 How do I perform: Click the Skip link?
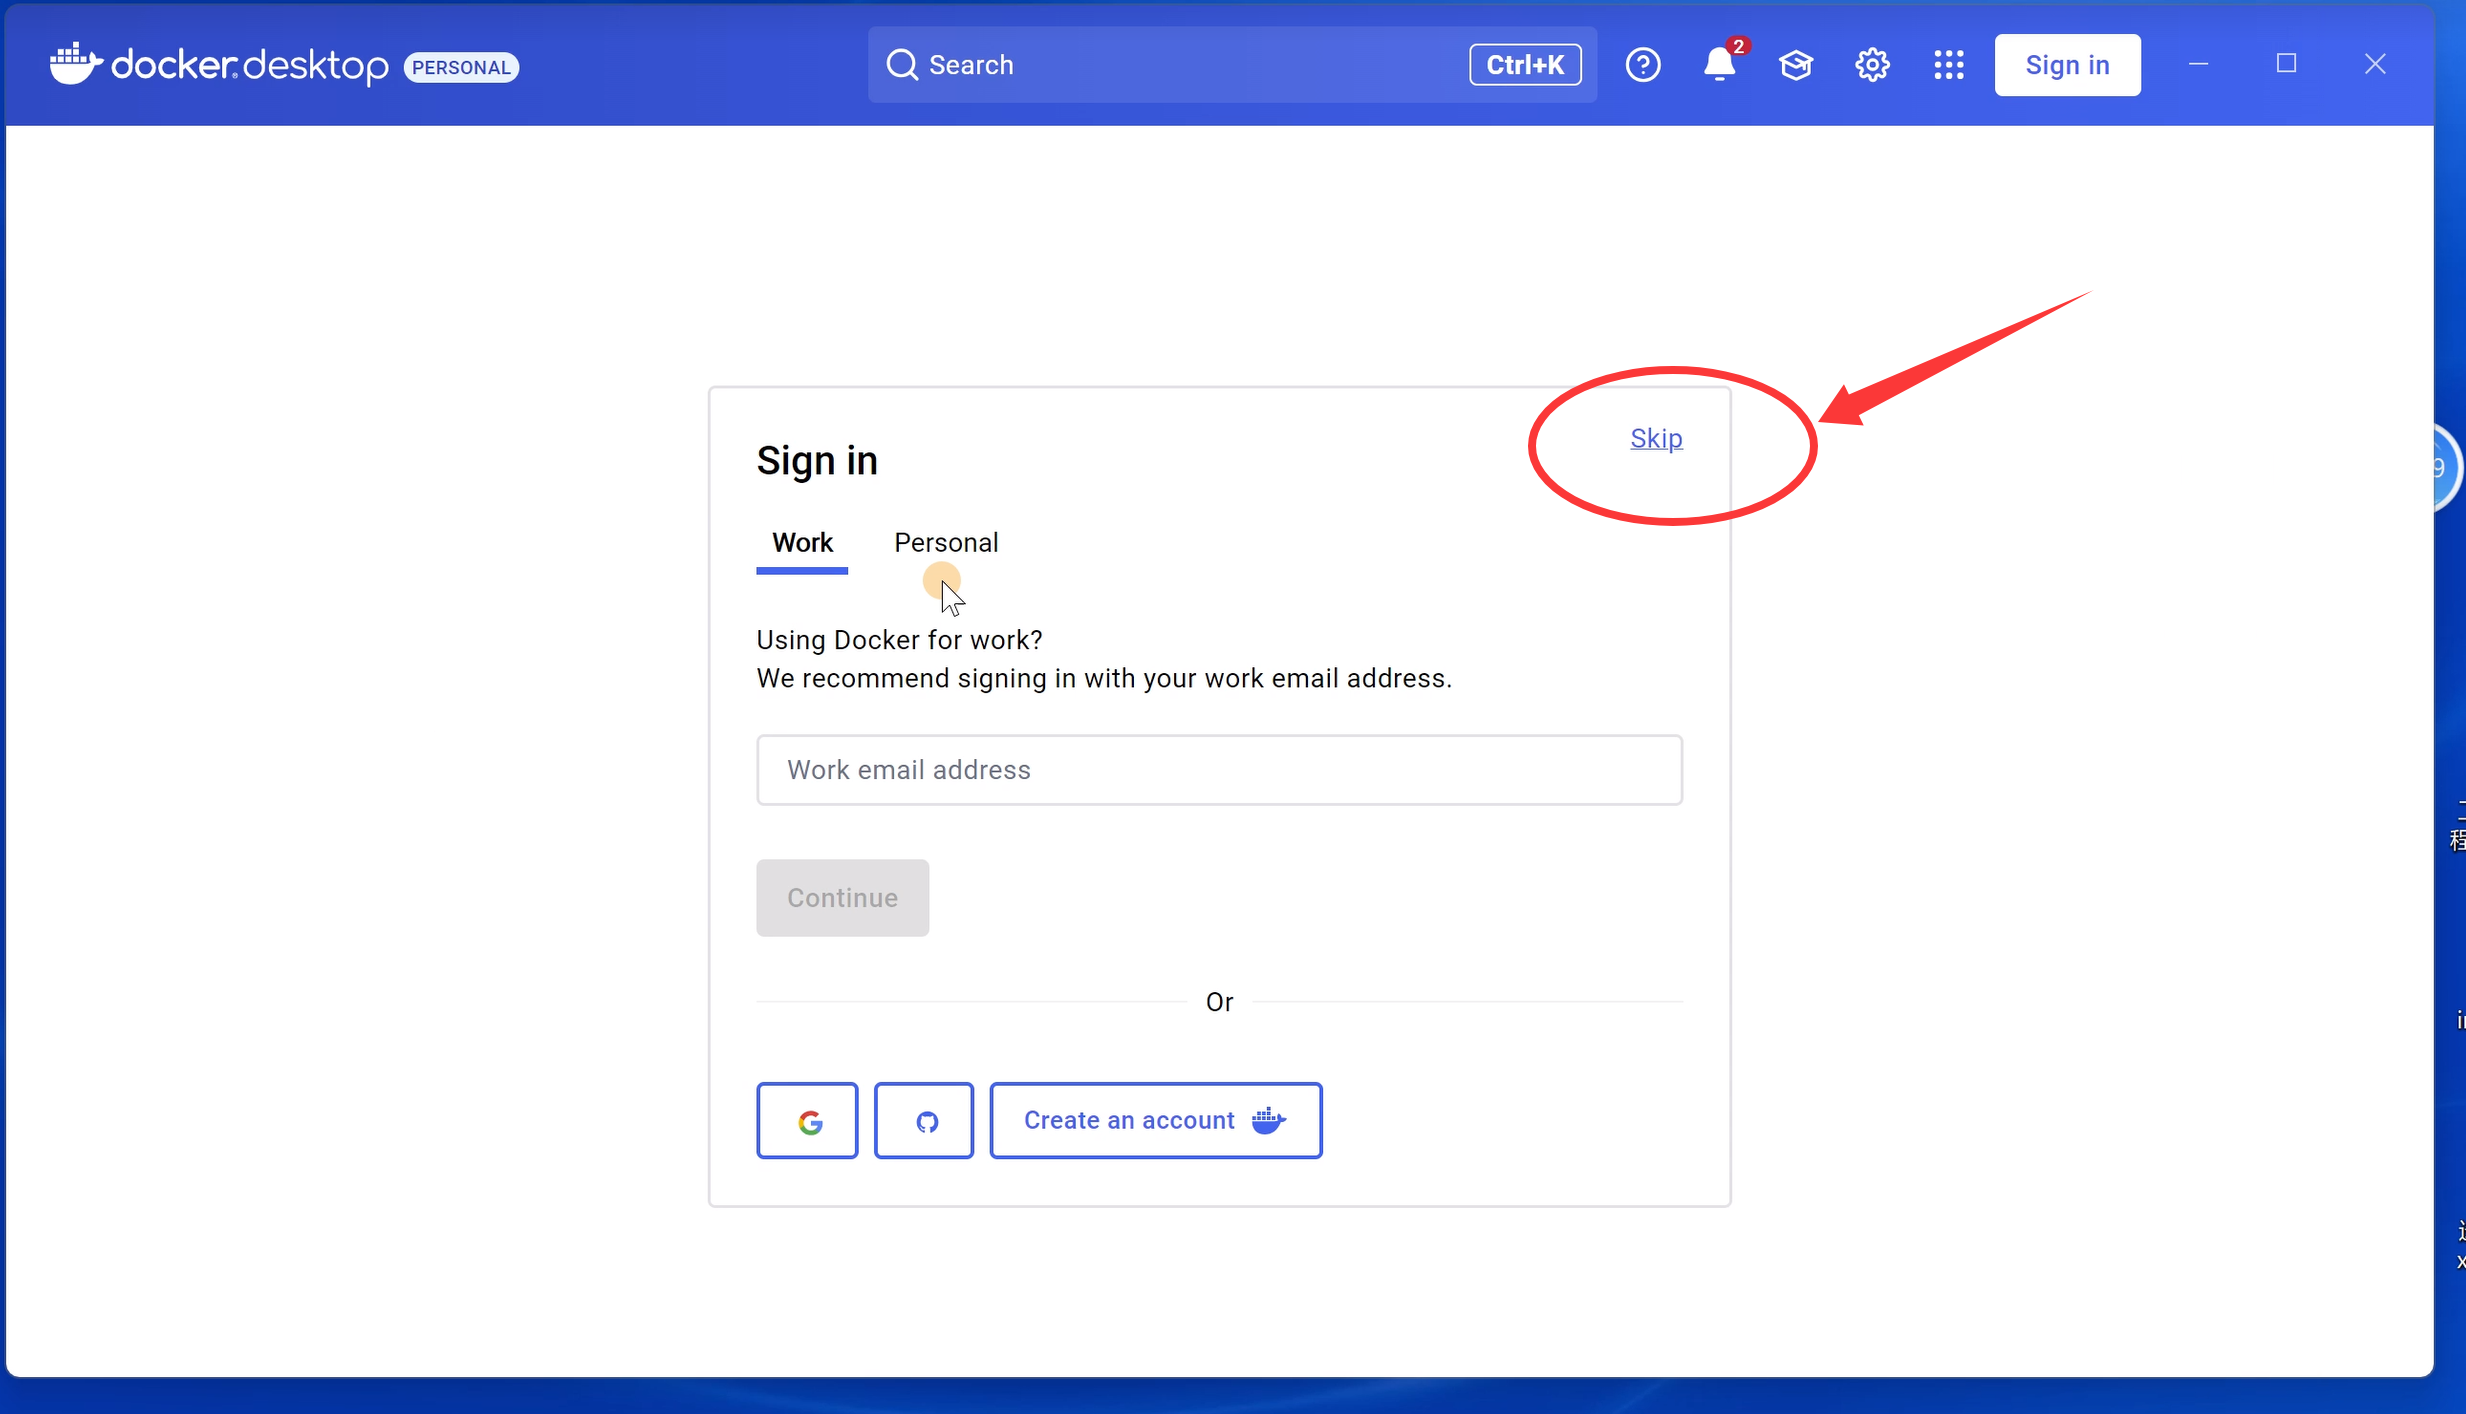pyautogui.click(x=1656, y=439)
